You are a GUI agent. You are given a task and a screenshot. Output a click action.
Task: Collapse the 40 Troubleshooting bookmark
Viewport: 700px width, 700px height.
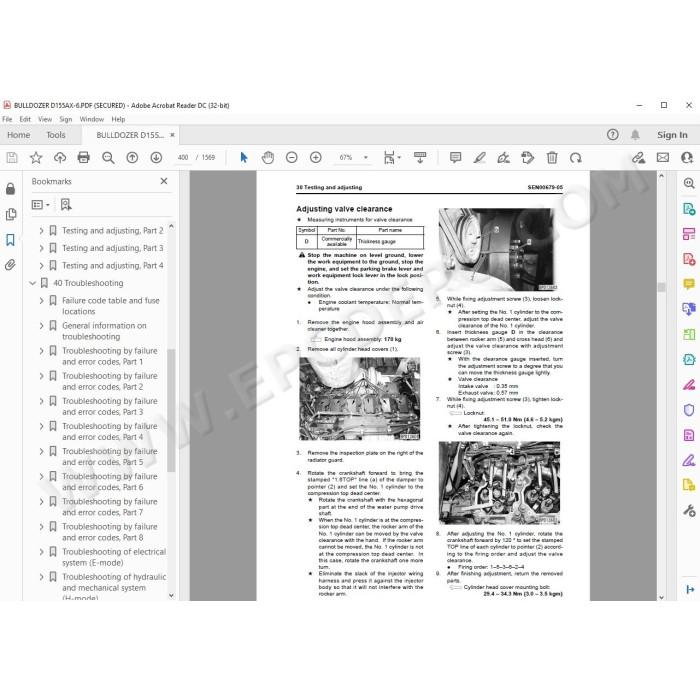[32, 283]
